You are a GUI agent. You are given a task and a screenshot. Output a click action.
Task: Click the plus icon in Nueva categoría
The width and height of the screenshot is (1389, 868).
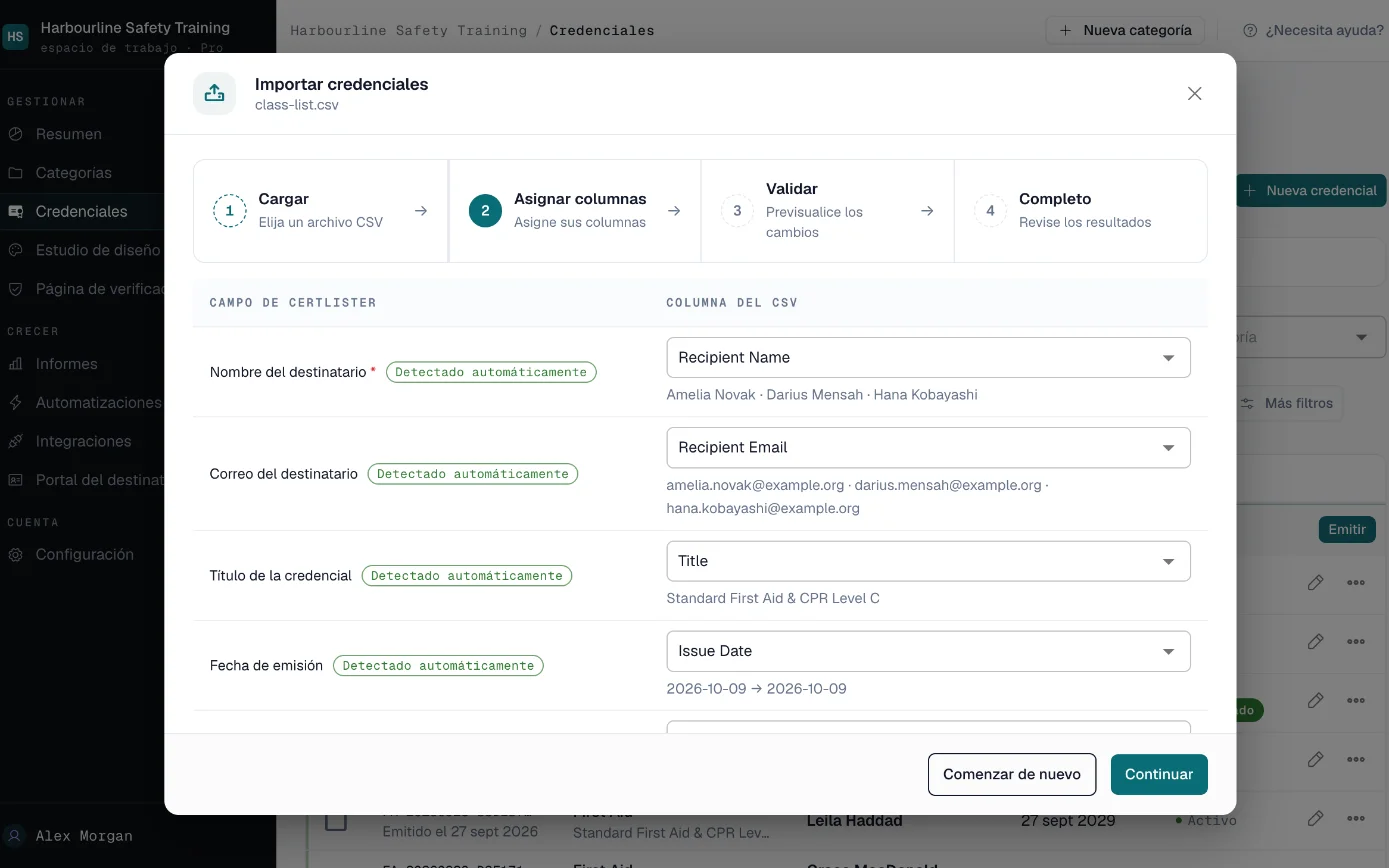coord(1066,30)
